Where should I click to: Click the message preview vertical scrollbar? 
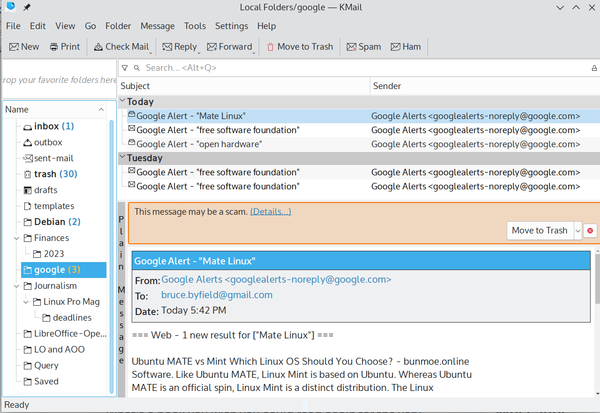point(597,278)
